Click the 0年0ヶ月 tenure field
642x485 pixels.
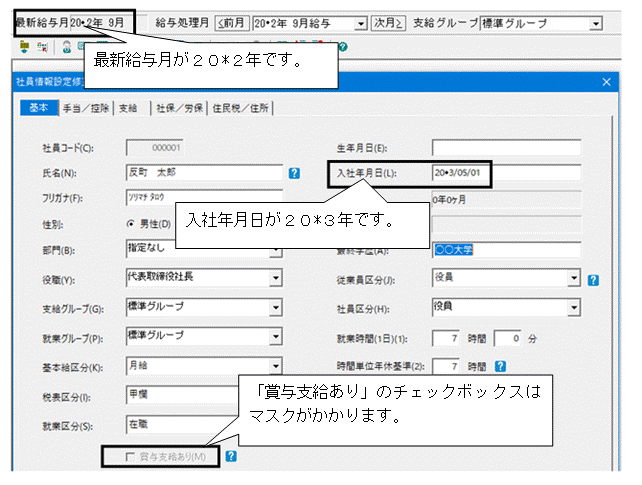coord(506,200)
